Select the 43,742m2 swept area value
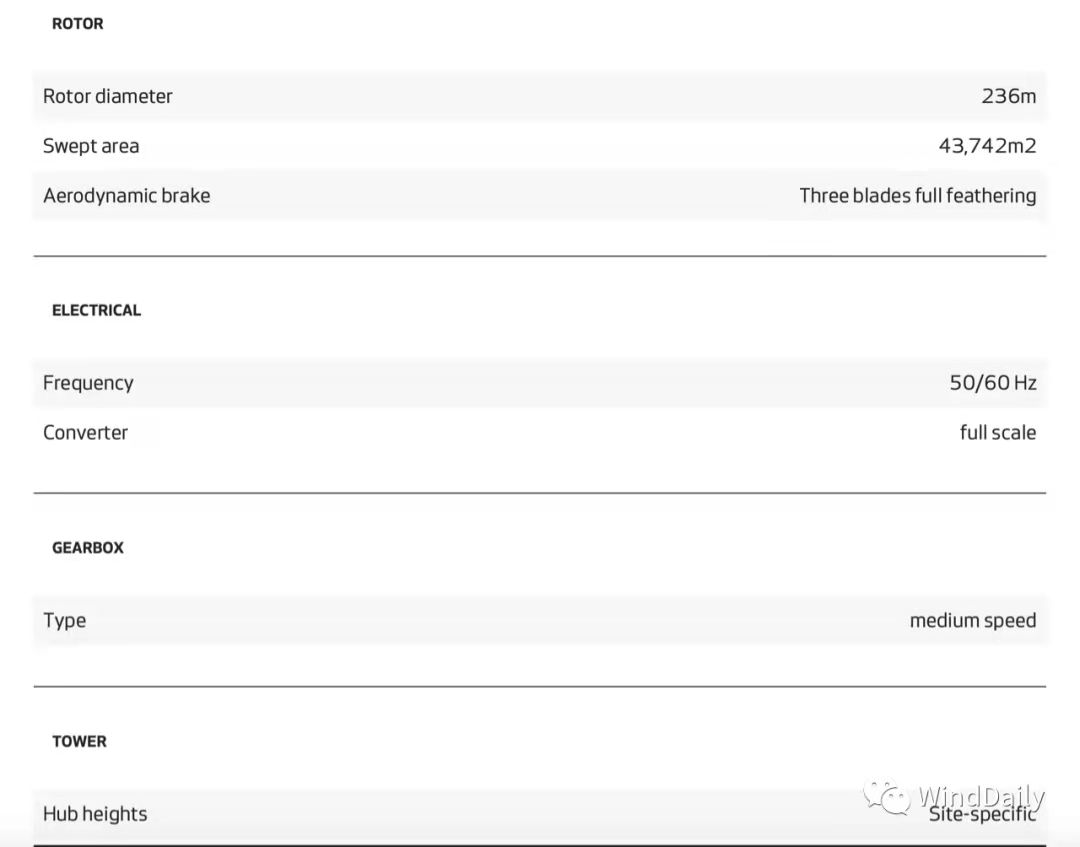 tap(987, 146)
